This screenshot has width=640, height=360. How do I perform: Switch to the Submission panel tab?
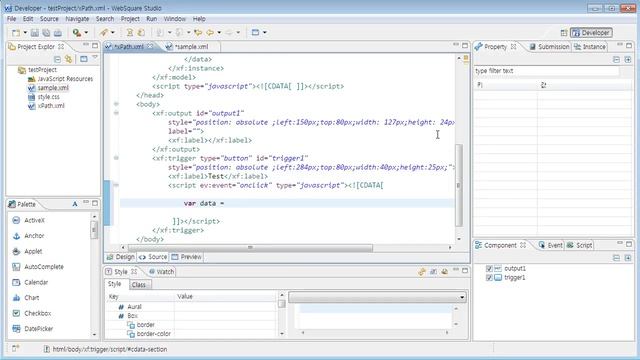pos(549,47)
